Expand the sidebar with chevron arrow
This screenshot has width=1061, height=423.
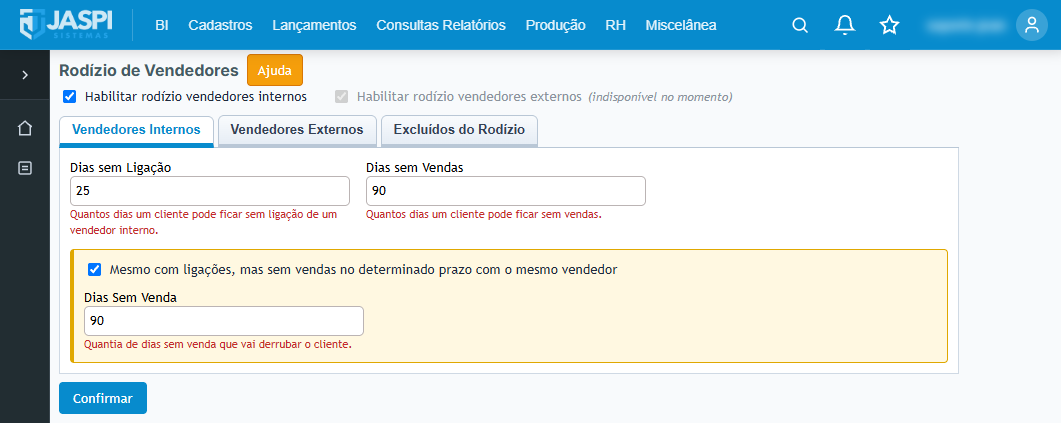tap(25, 74)
